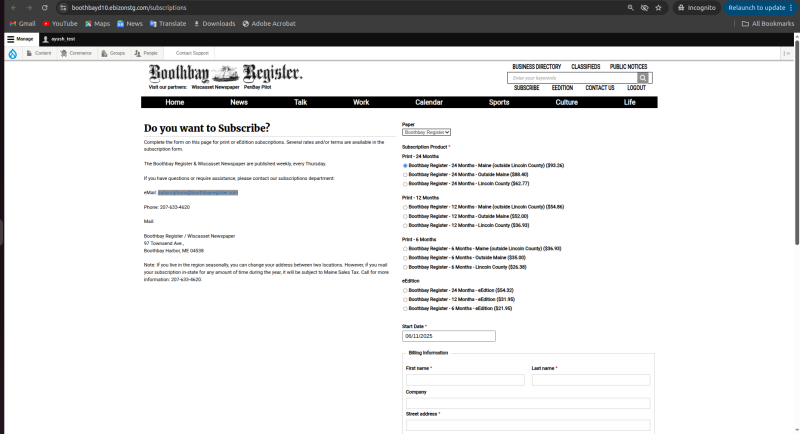800x434 pixels.
Task: Open the Sports navigation tab
Action: 498,102
